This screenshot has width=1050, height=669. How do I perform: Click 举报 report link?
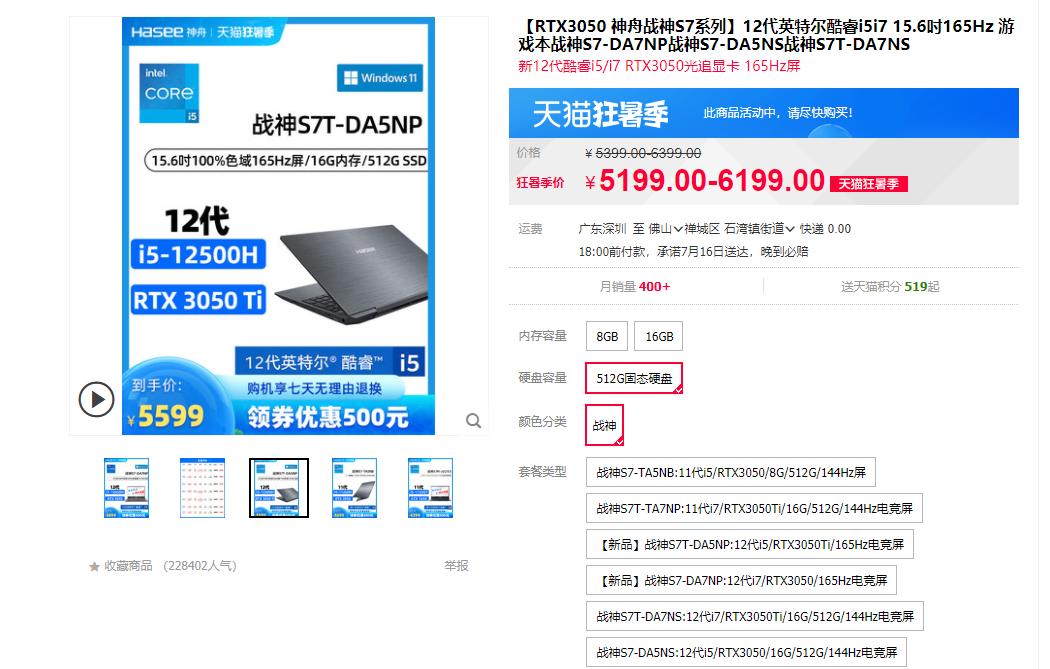(456, 566)
